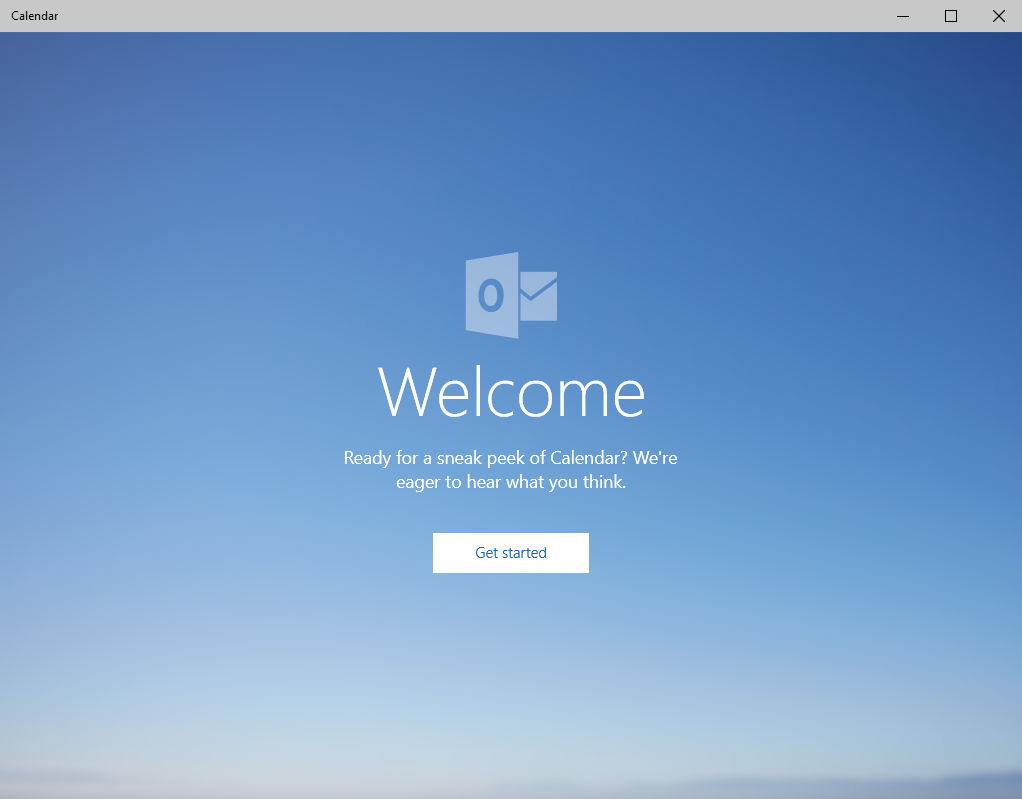This screenshot has height=799, width=1022.
Task: Click the Calendar title bar label
Action: pos(35,16)
